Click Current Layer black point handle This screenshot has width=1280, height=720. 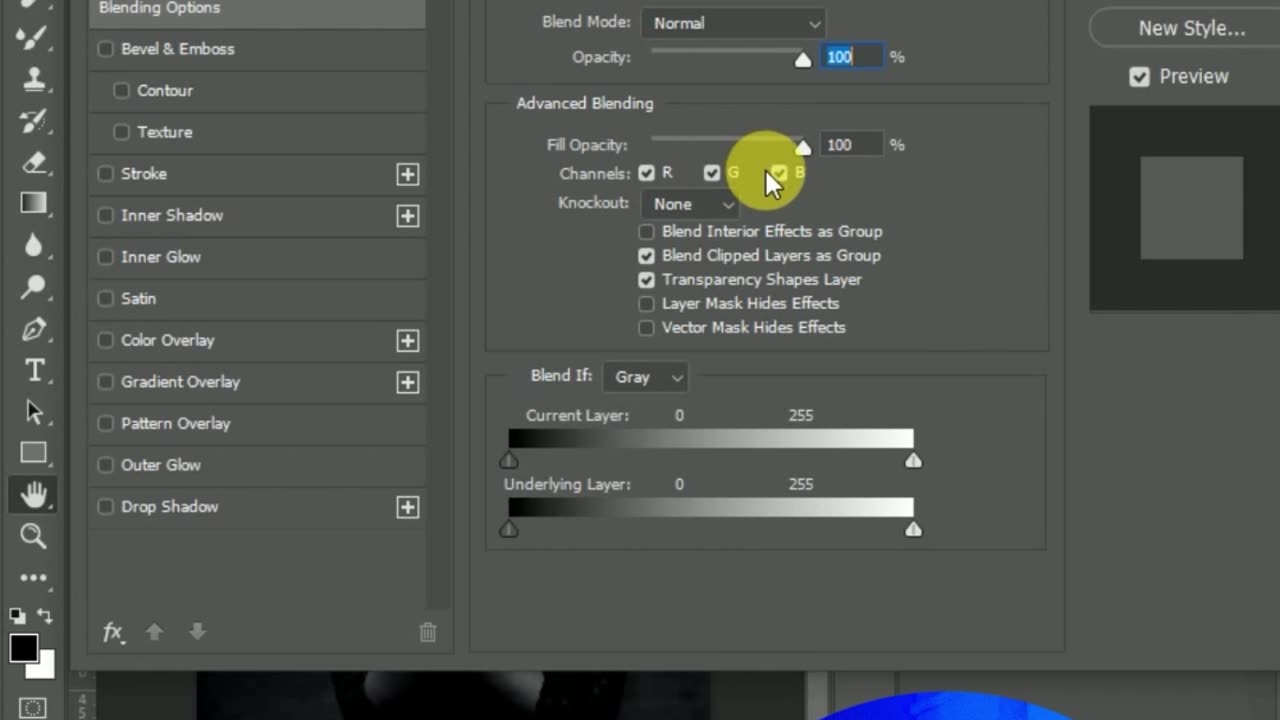pyautogui.click(x=509, y=461)
